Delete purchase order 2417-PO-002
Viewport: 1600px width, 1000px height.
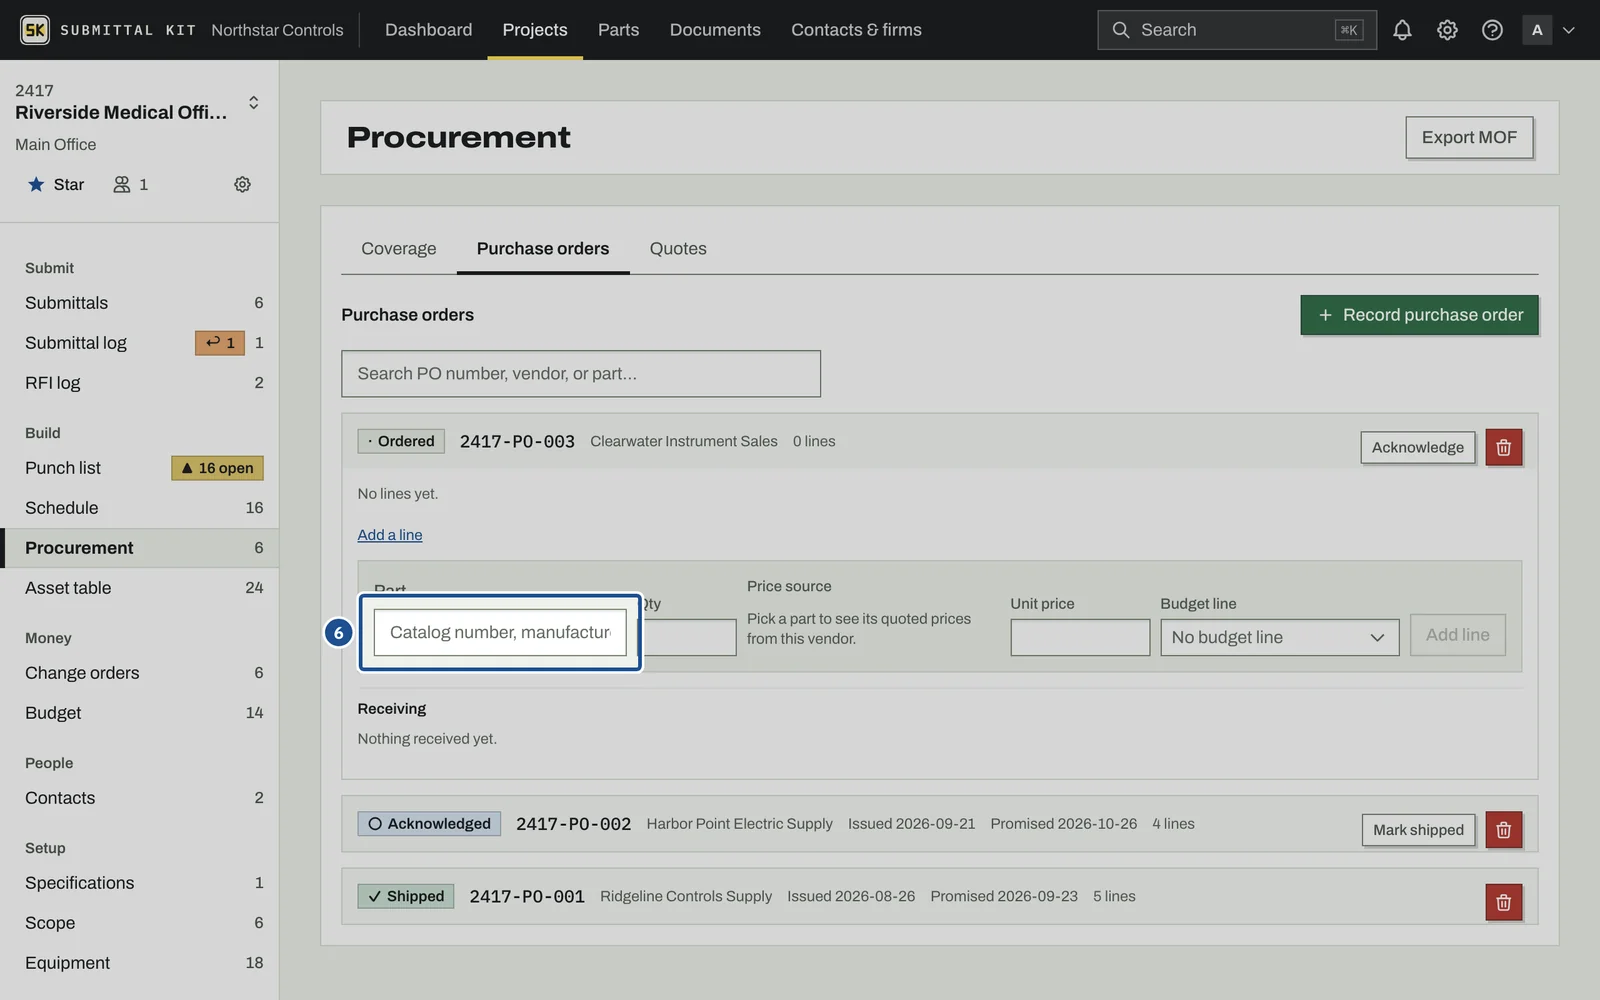point(1503,830)
